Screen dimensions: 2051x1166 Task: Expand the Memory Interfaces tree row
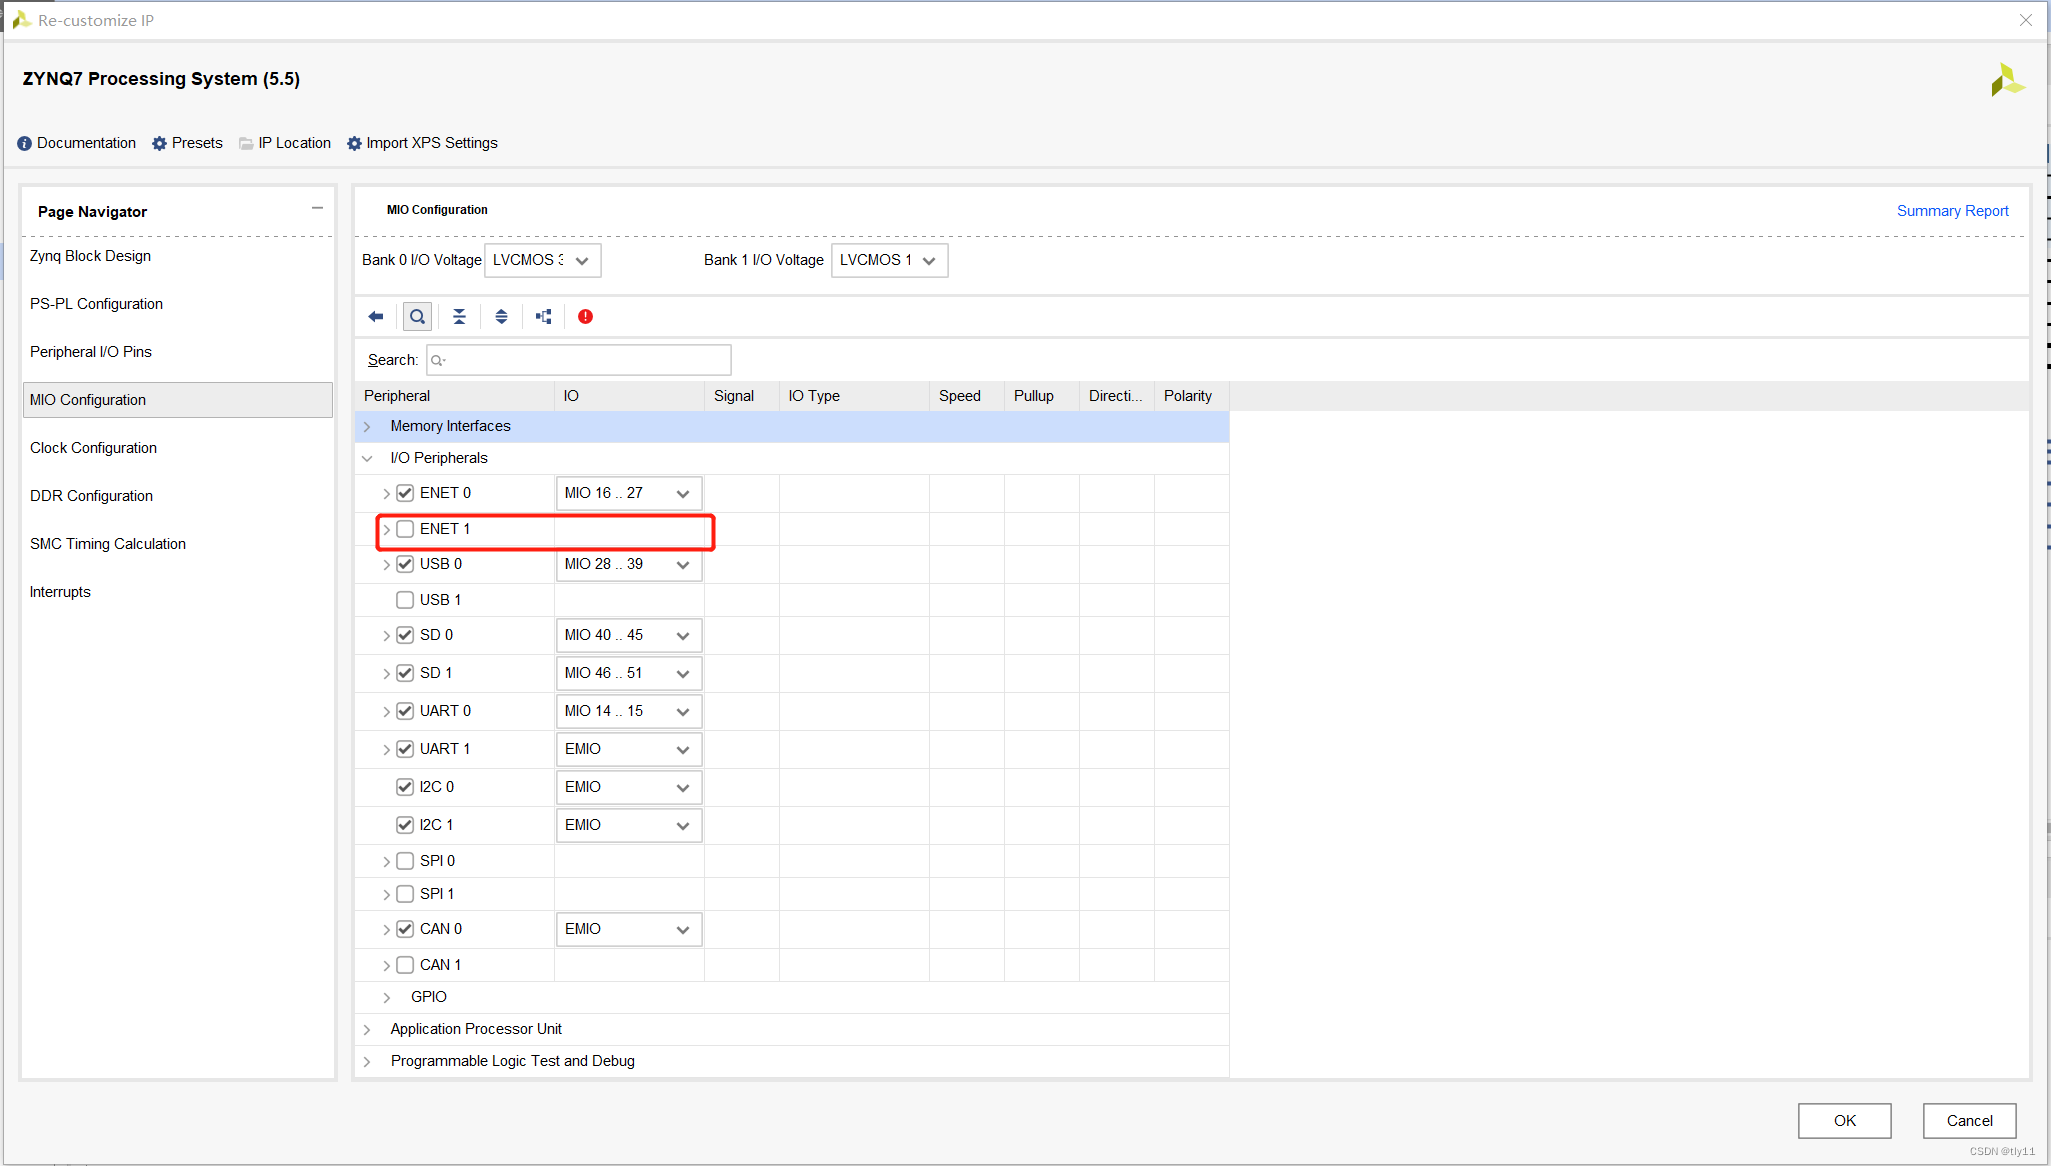coord(367,426)
